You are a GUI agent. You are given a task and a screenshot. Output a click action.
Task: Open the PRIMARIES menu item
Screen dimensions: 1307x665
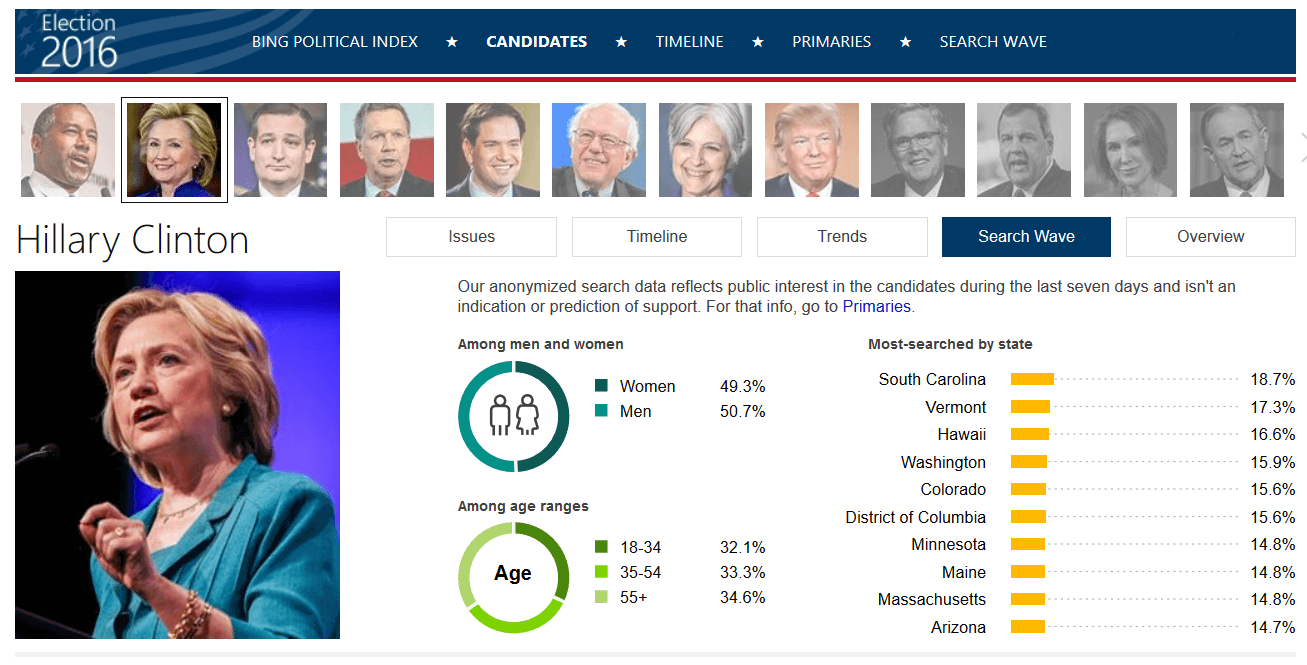click(831, 41)
